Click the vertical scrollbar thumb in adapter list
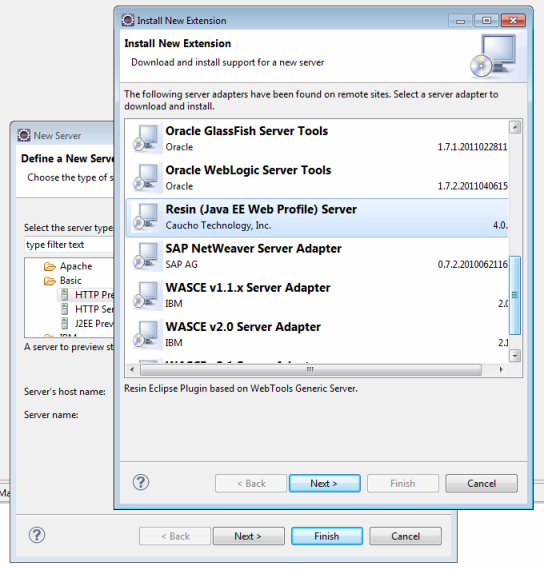 [515, 295]
